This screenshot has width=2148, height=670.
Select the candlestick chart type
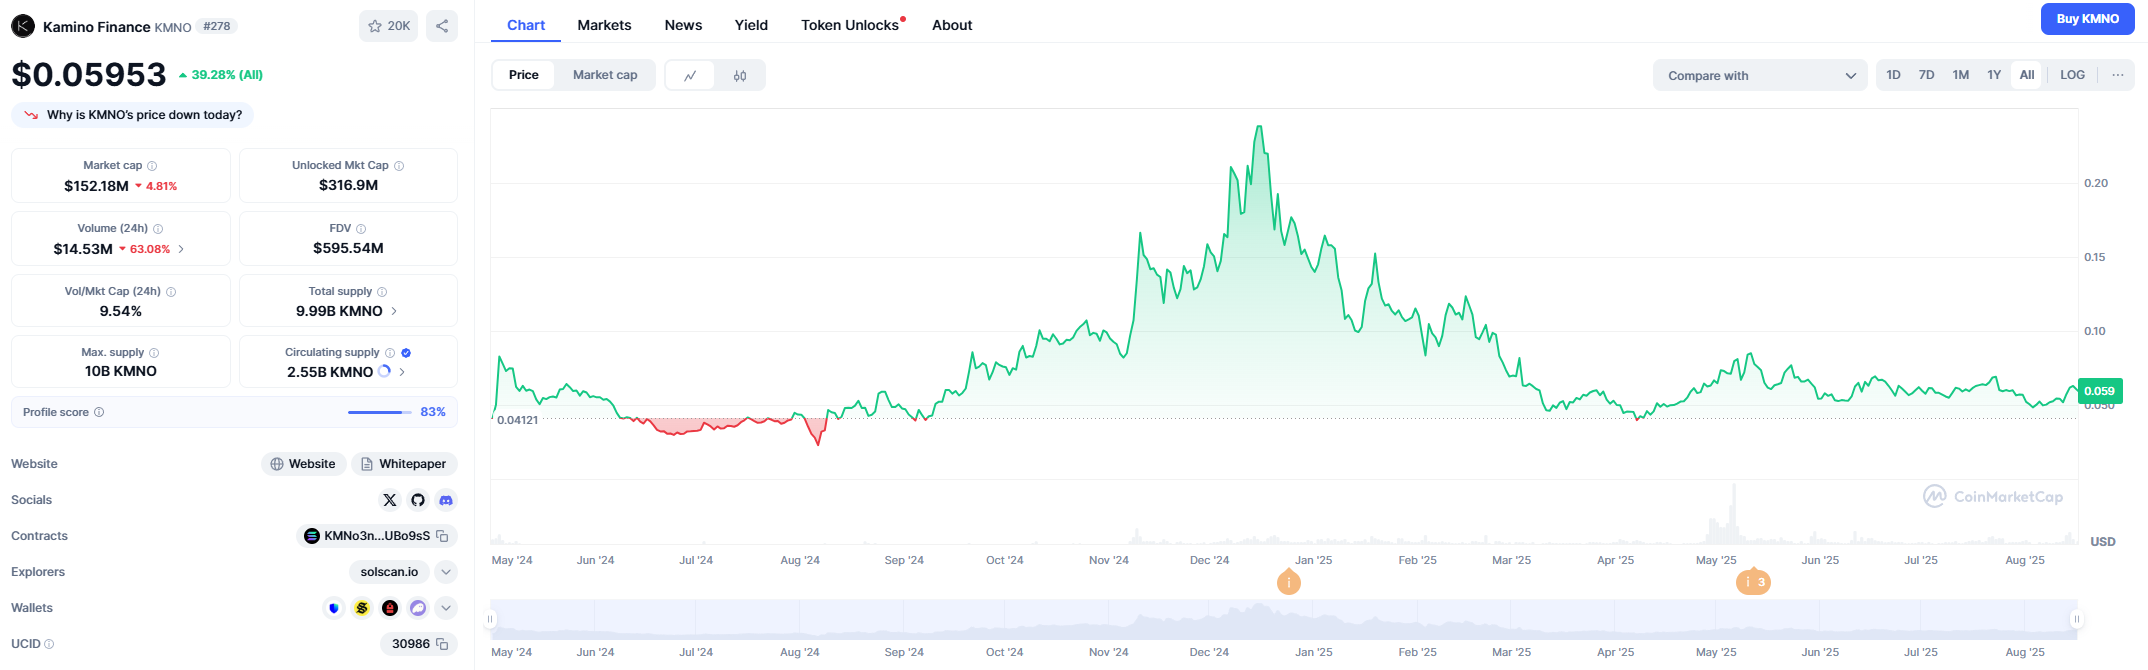(x=740, y=75)
